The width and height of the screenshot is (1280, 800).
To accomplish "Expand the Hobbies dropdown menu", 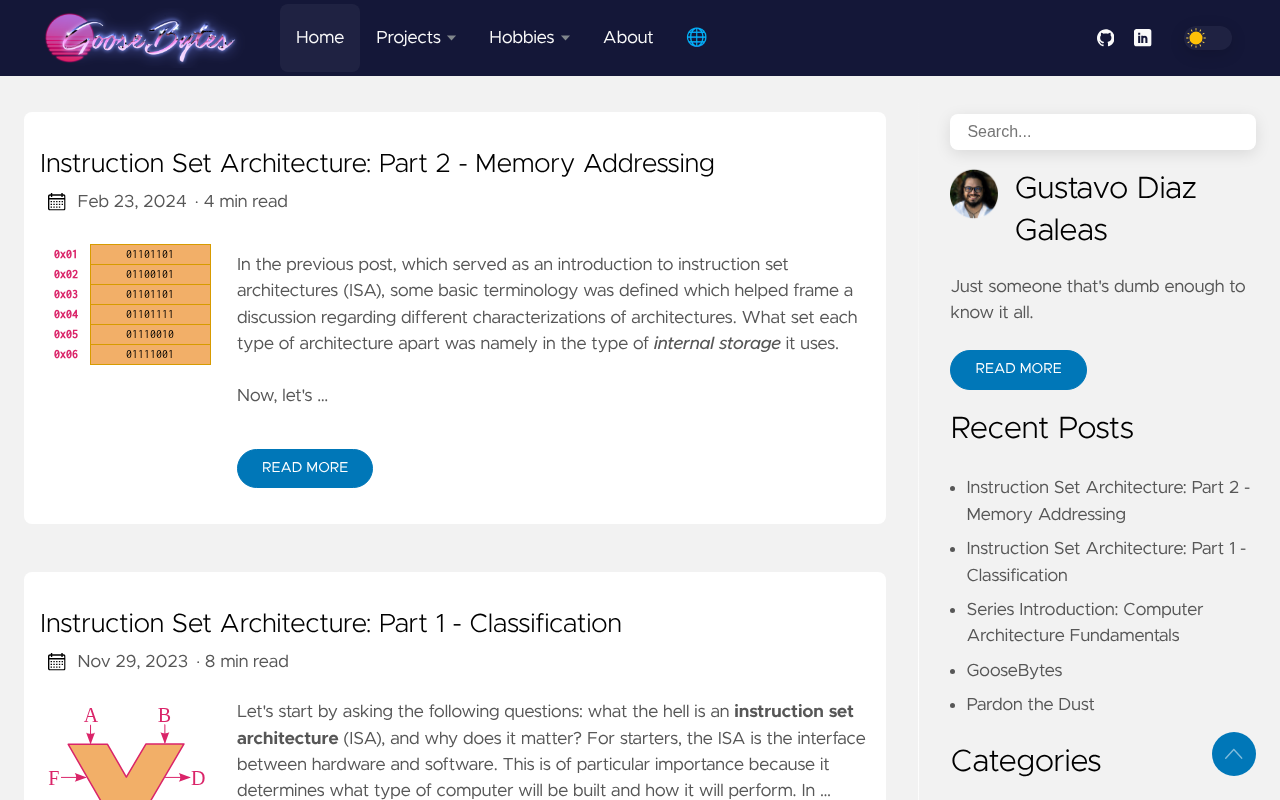I will point(529,38).
